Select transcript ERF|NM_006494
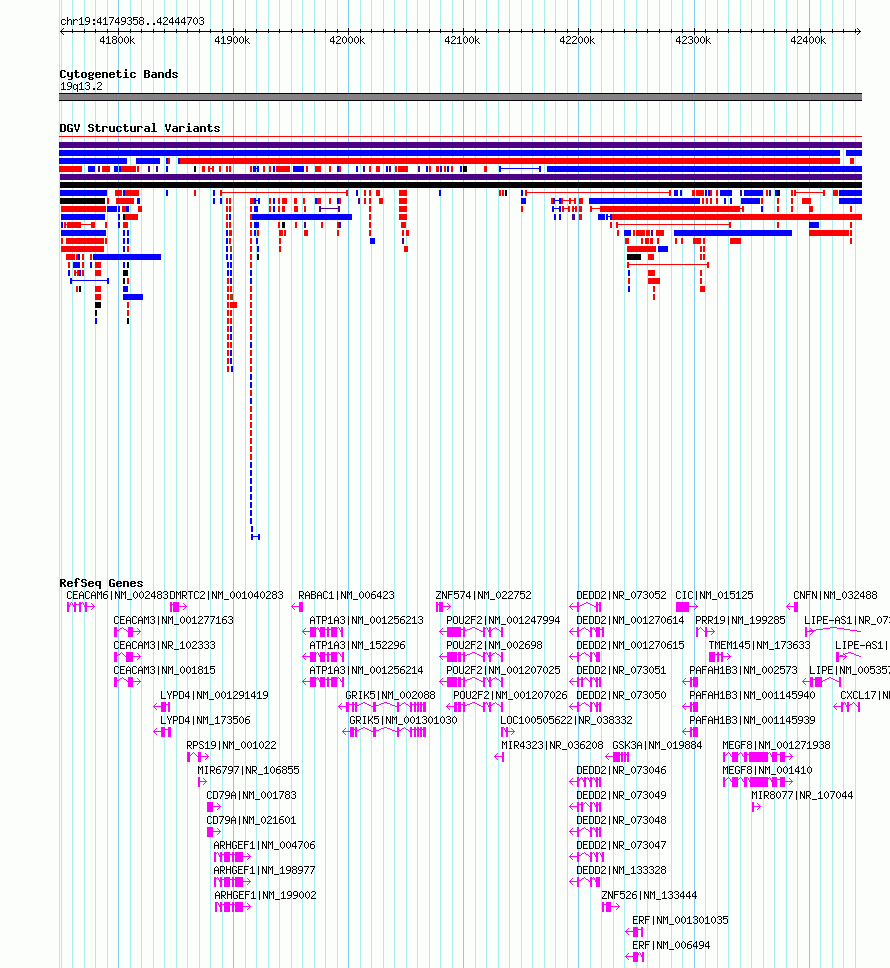890x968 pixels. pos(671,945)
